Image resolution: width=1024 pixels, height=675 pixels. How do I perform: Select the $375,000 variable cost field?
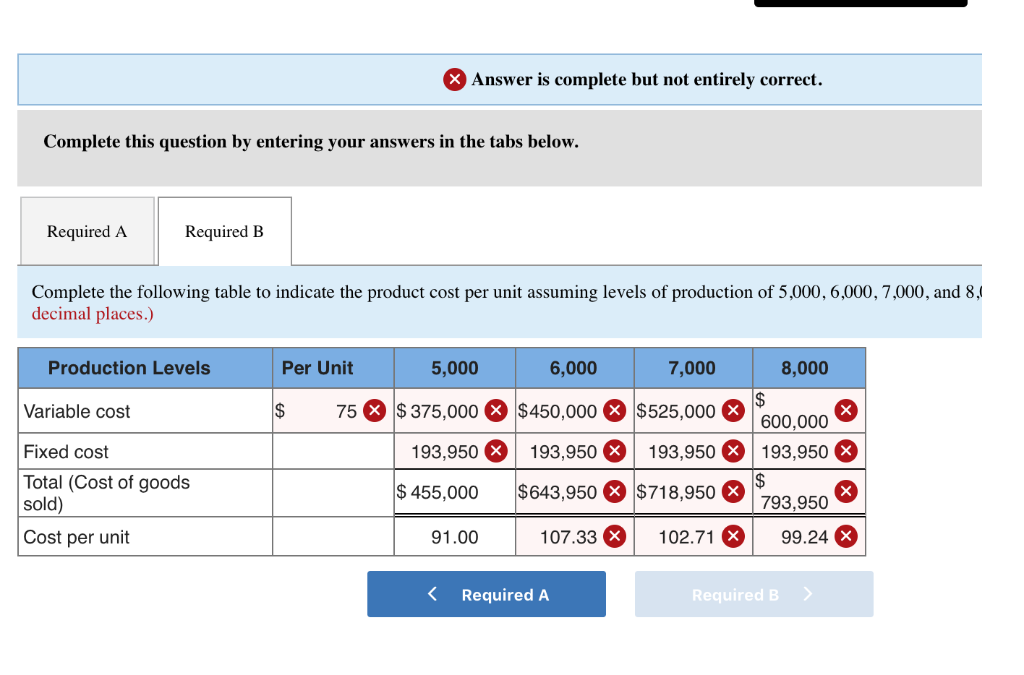coord(455,411)
